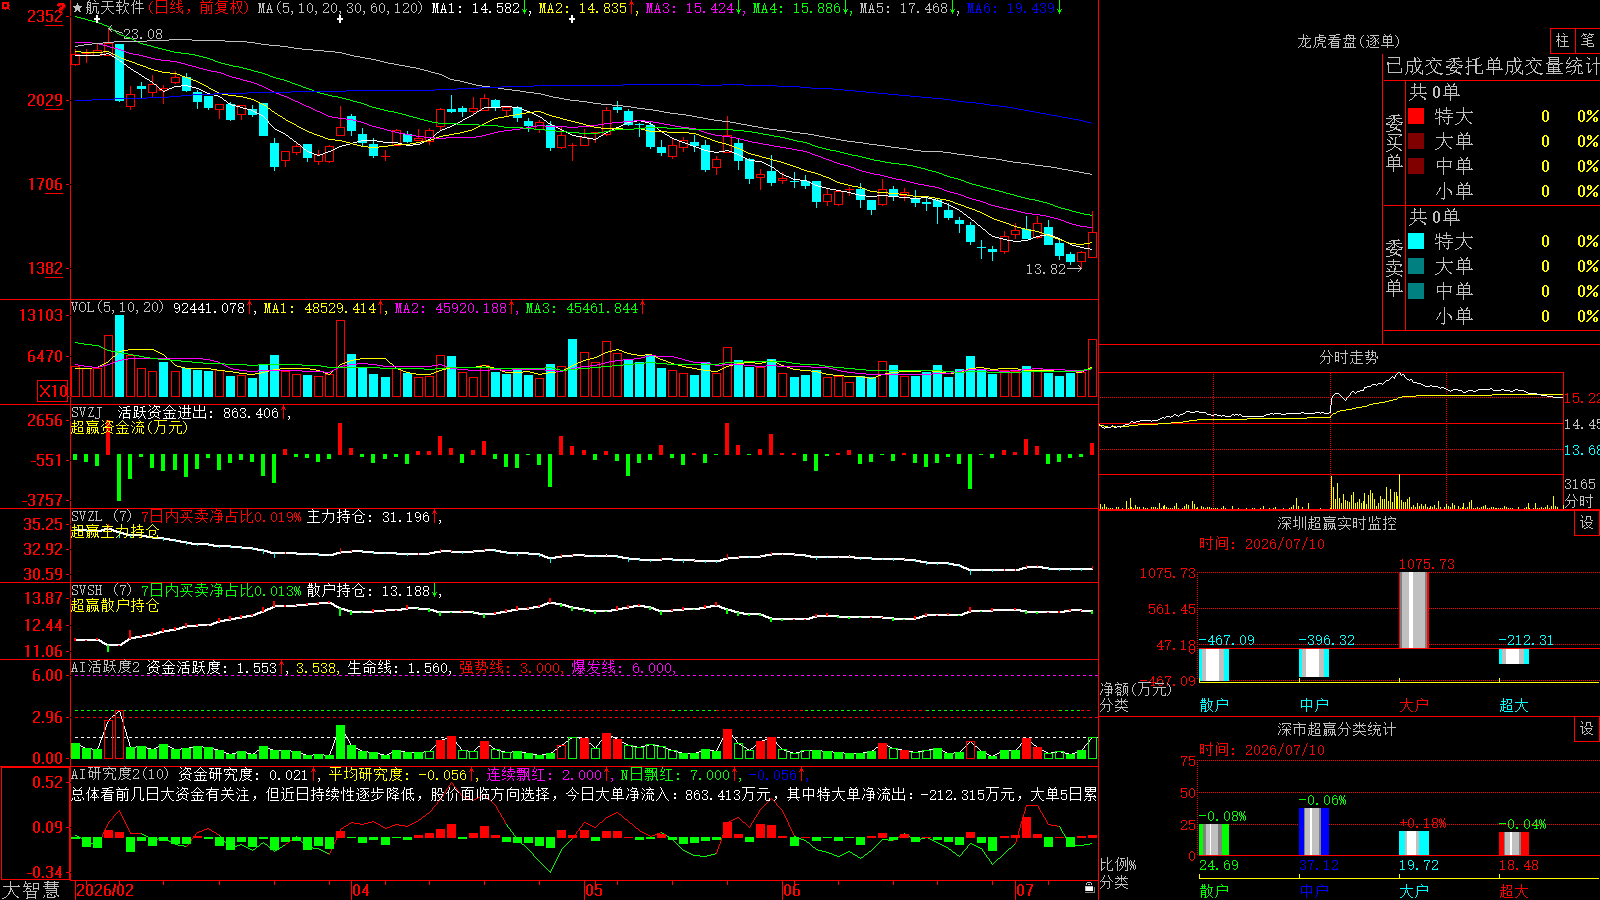
Task: Click the star icon before 航天软件
Action: [x=78, y=8]
